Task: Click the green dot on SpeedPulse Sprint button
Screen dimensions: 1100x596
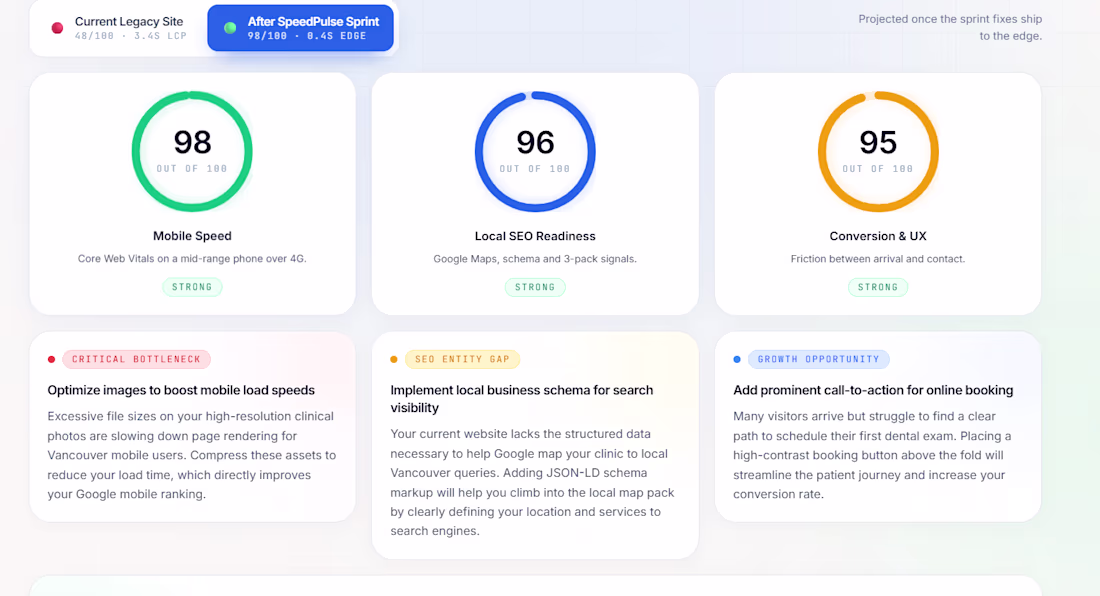Action: [230, 28]
